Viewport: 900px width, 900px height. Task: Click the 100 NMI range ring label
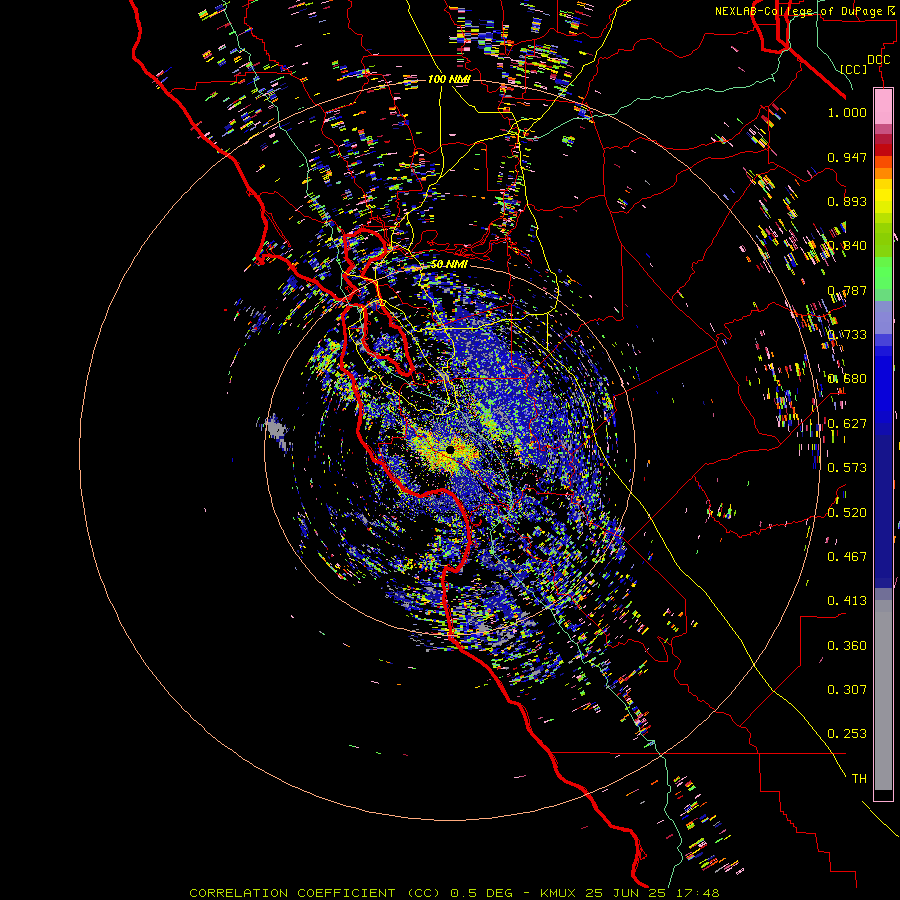[449, 79]
